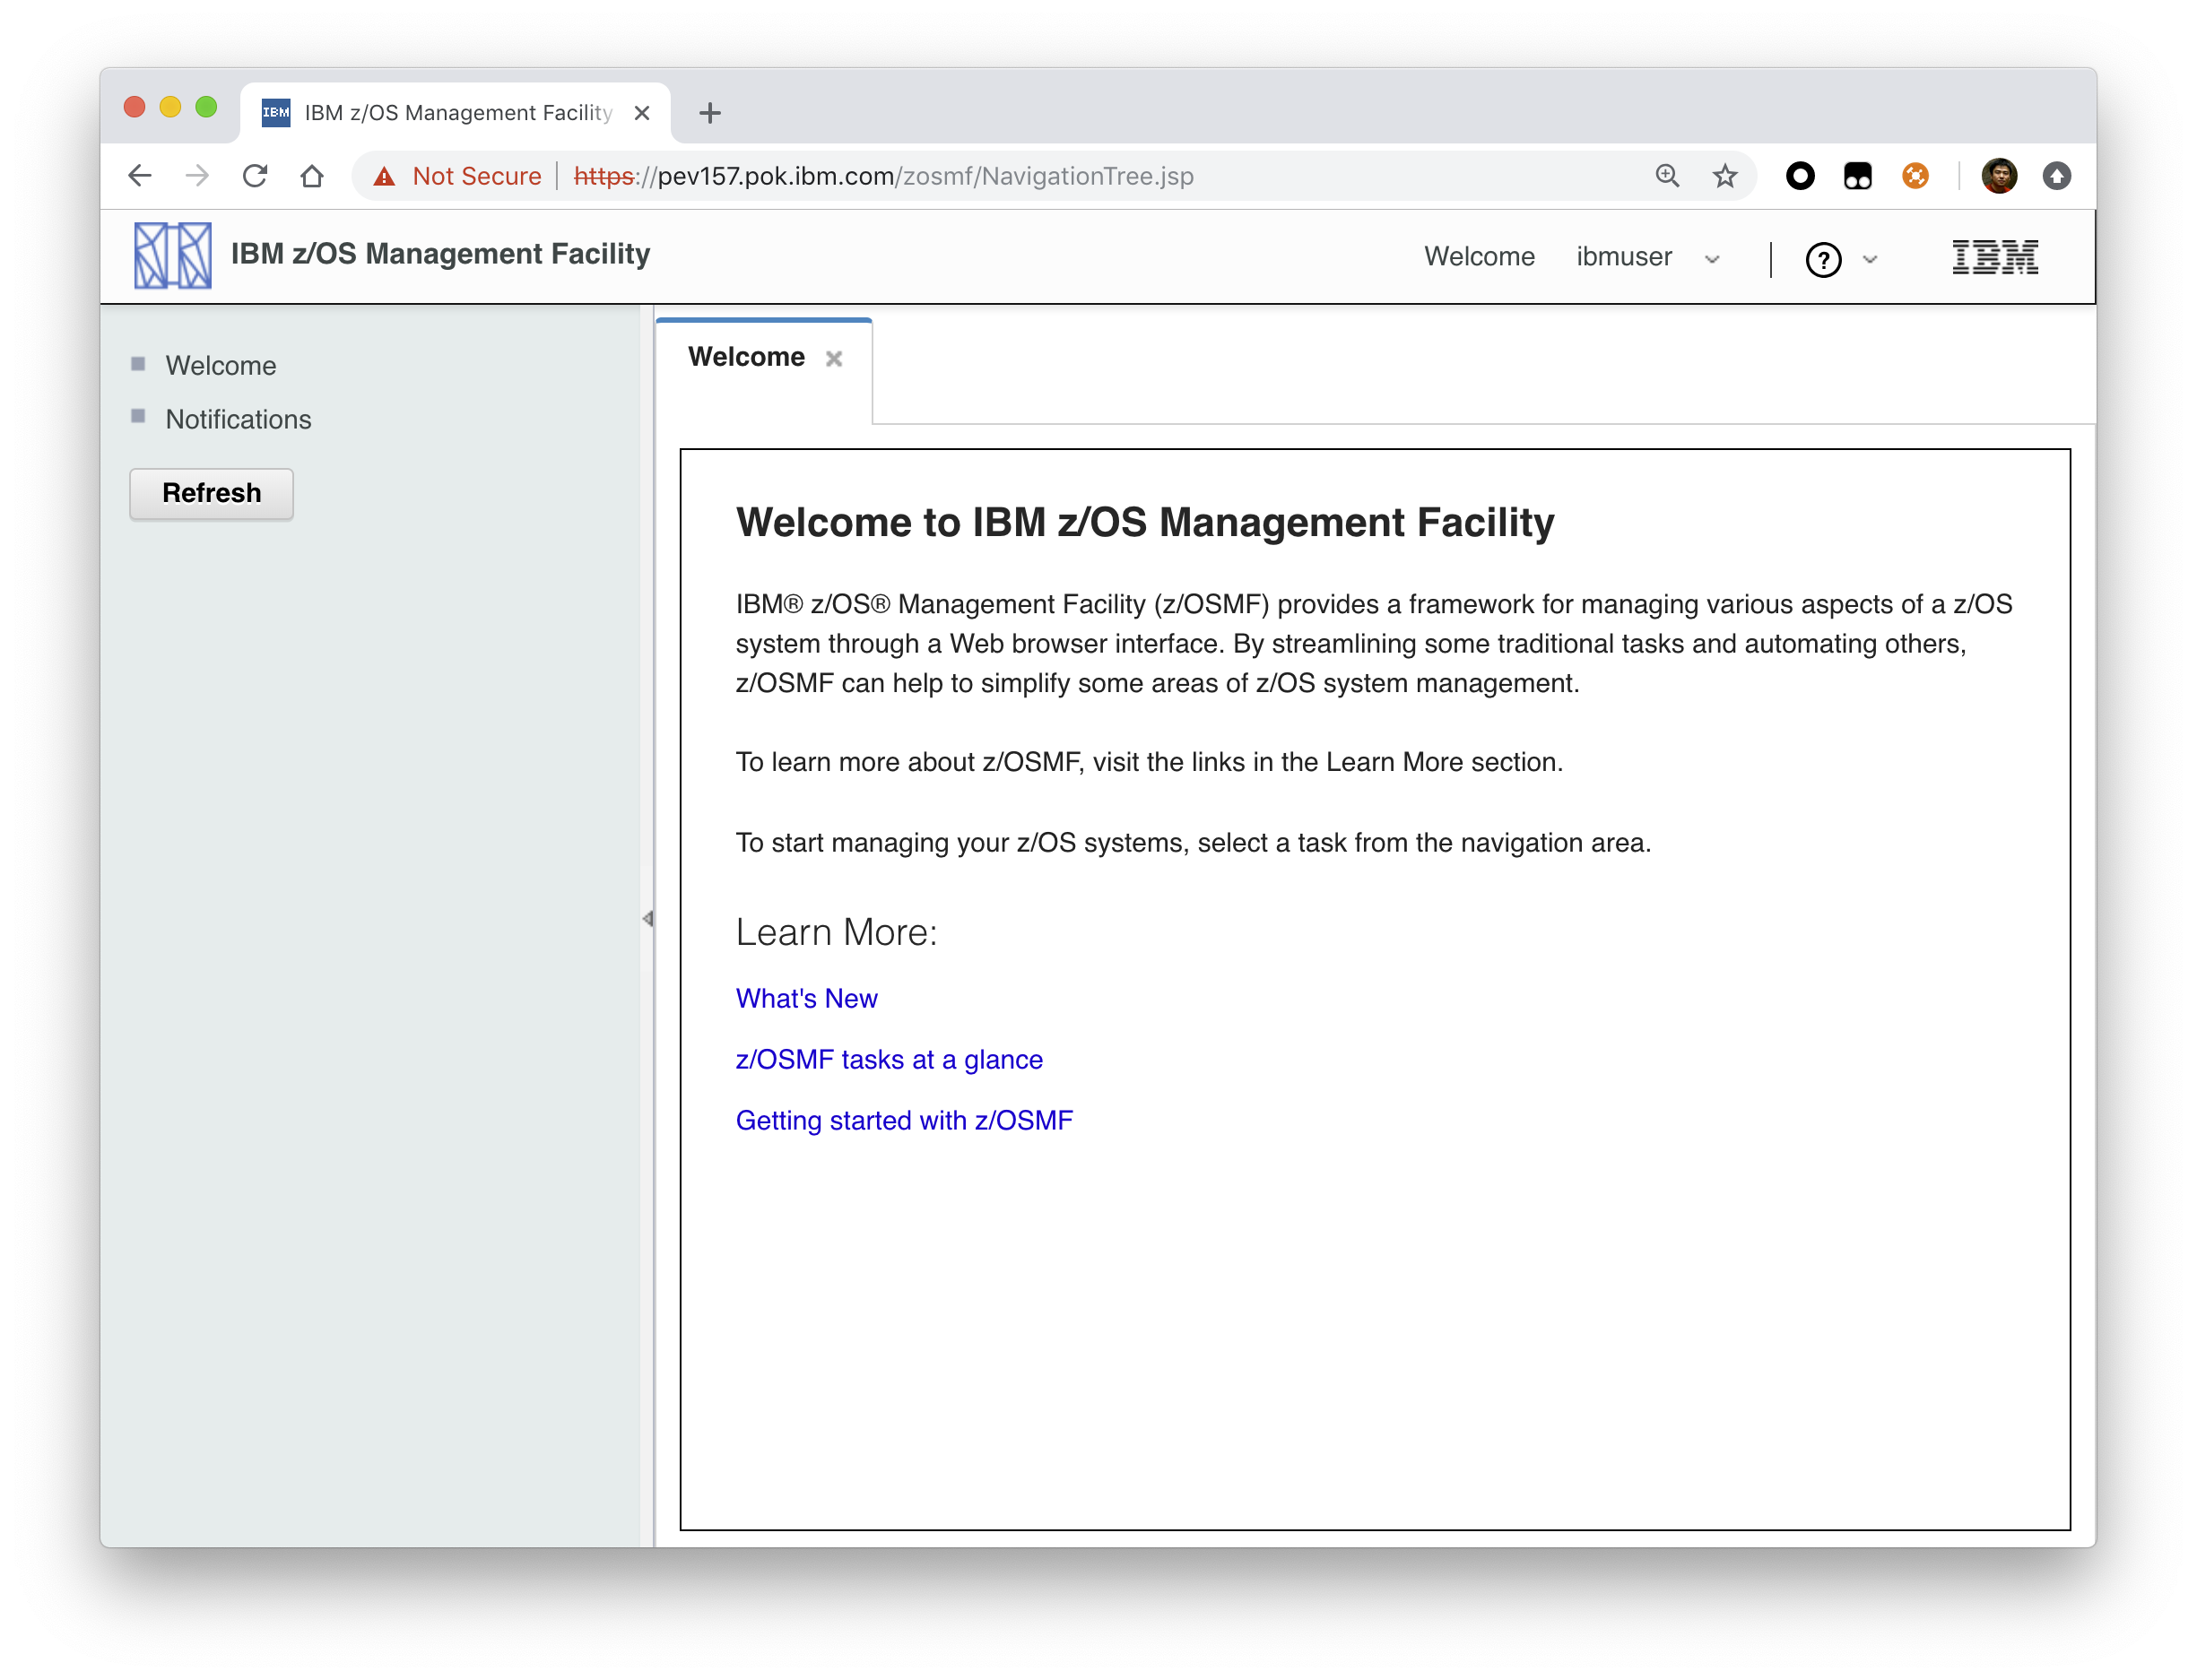Collapse the navigation pane with splitter arrow
The width and height of the screenshot is (2197, 1680).
point(648,918)
